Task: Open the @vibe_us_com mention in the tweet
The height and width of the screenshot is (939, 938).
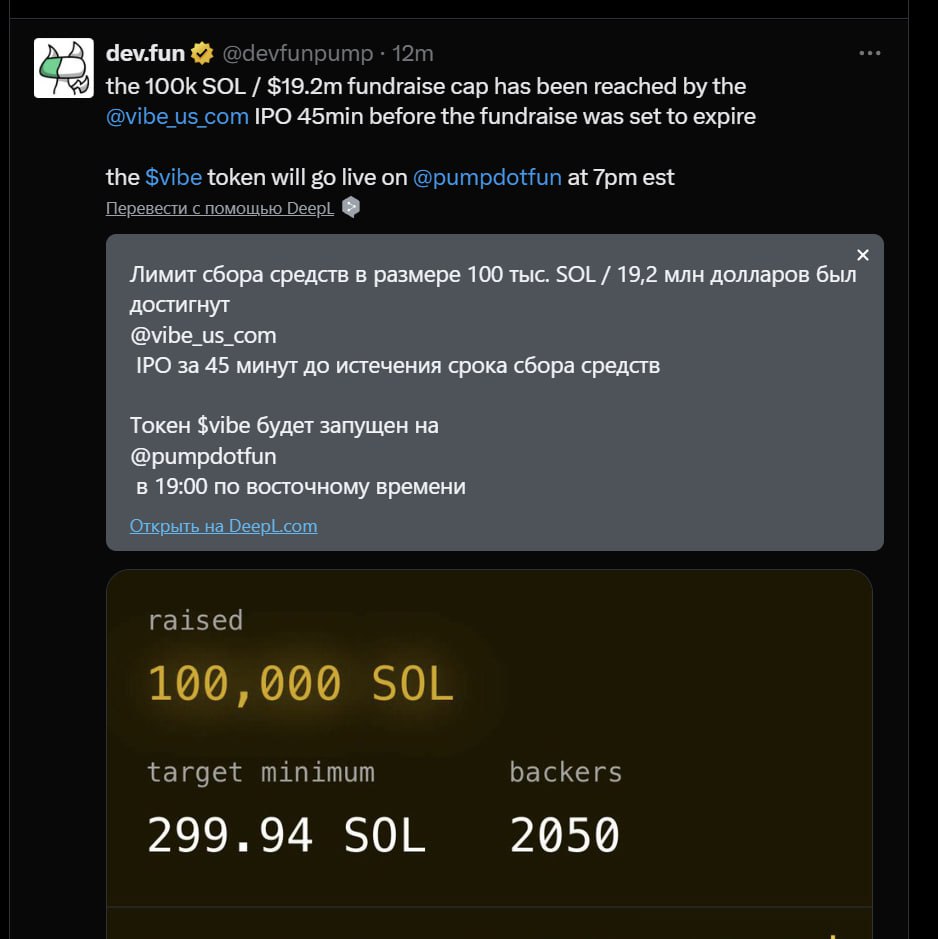Action: point(177,116)
